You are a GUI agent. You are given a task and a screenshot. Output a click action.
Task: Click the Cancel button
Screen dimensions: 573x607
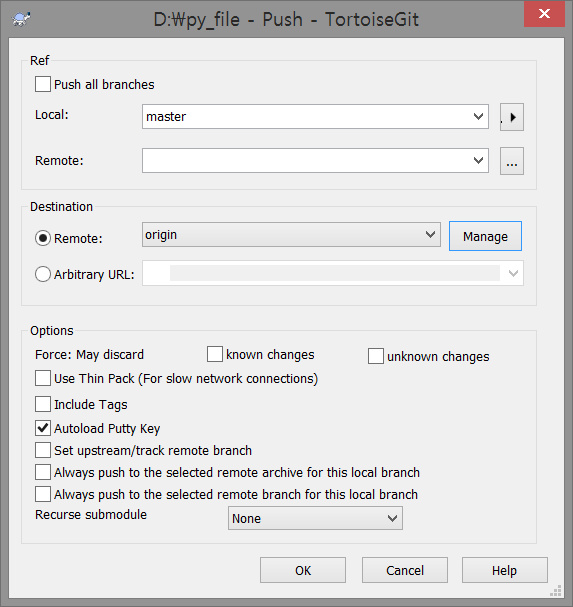click(x=405, y=570)
